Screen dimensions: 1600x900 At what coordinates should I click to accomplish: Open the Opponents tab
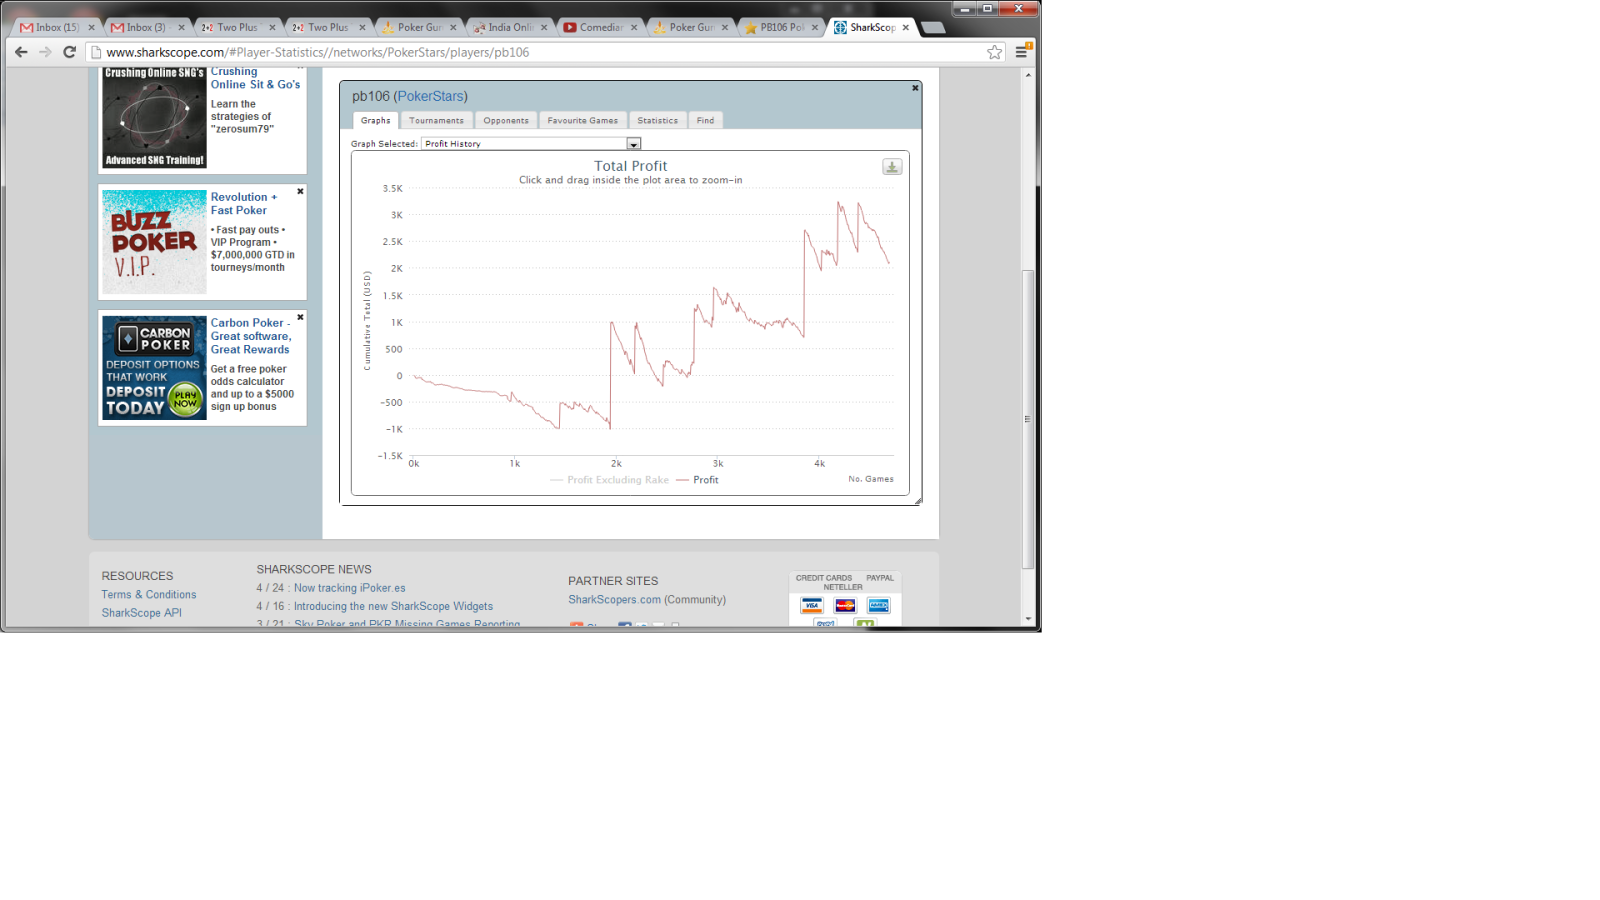(x=506, y=120)
